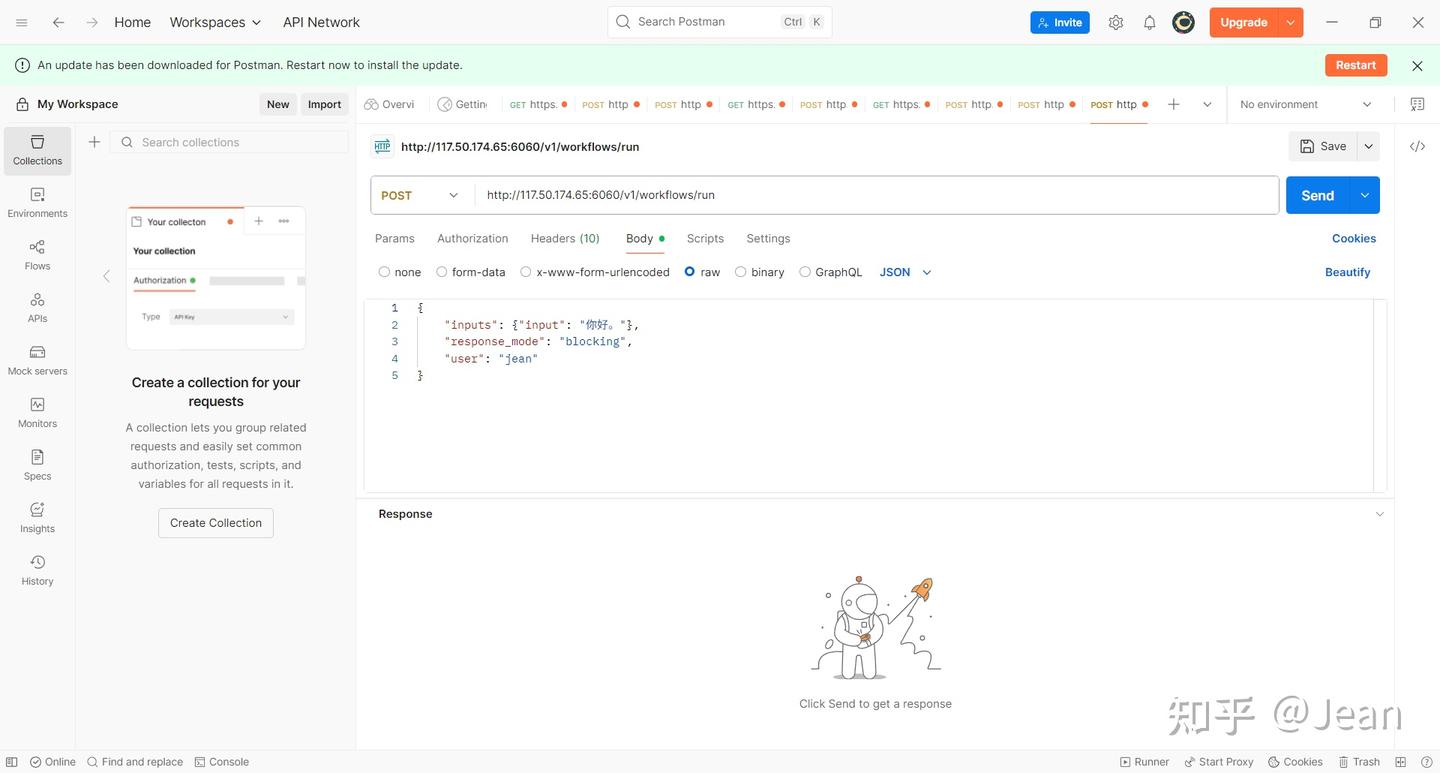Image resolution: width=1440 pixels, height=773 pixels.
Task: Open the Flows panel in the sidebar
Action: pyautogui.click(x=37, y=253)
